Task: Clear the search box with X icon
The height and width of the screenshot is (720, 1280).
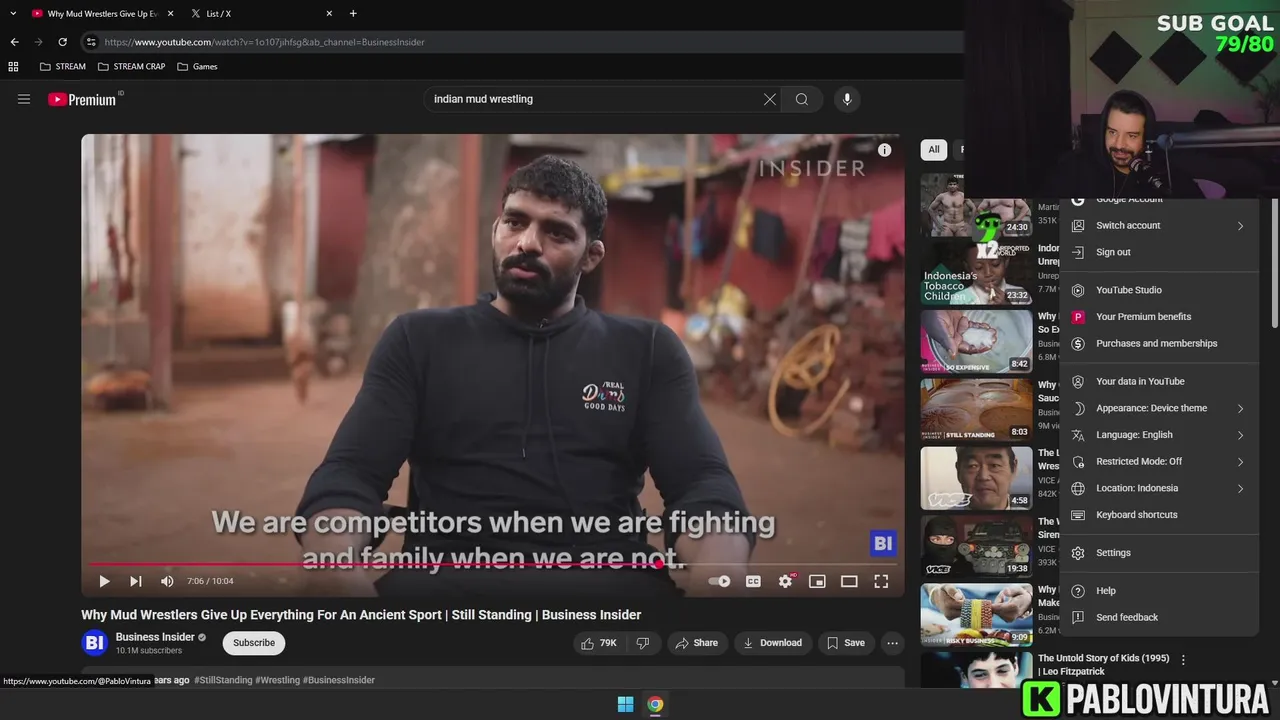Action: 770,99
